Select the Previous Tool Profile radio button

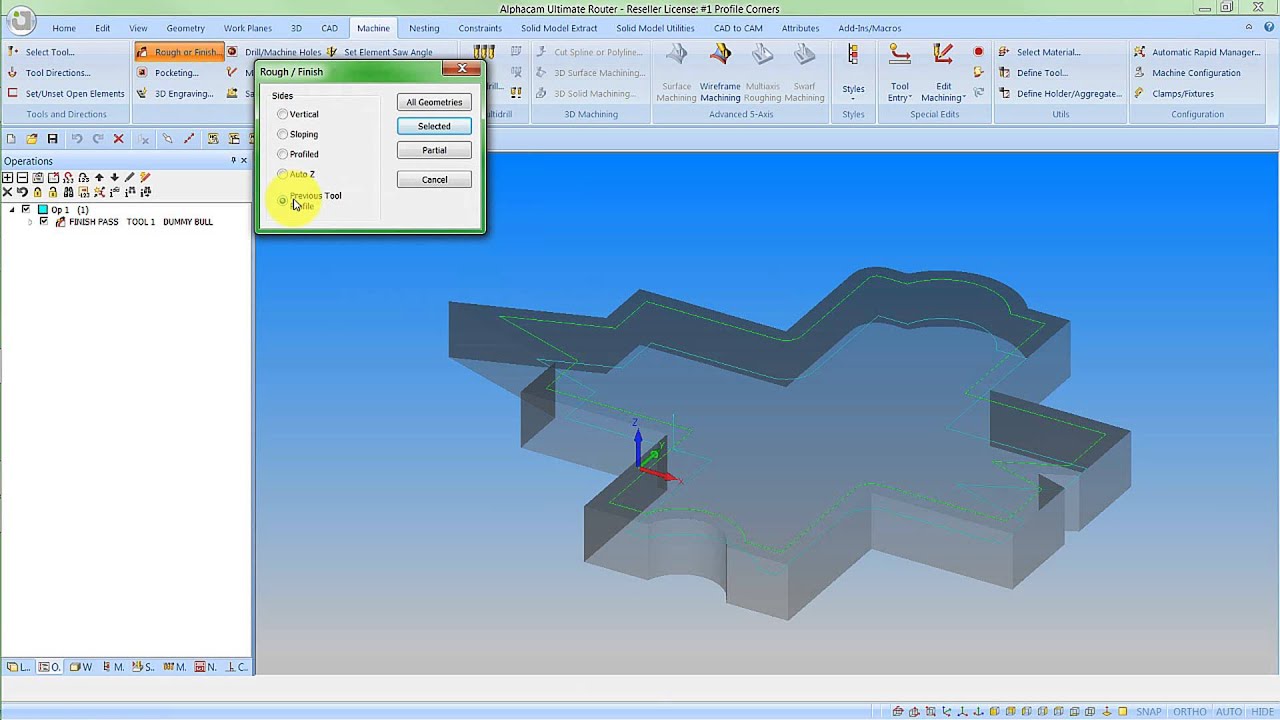pos(283,200)
